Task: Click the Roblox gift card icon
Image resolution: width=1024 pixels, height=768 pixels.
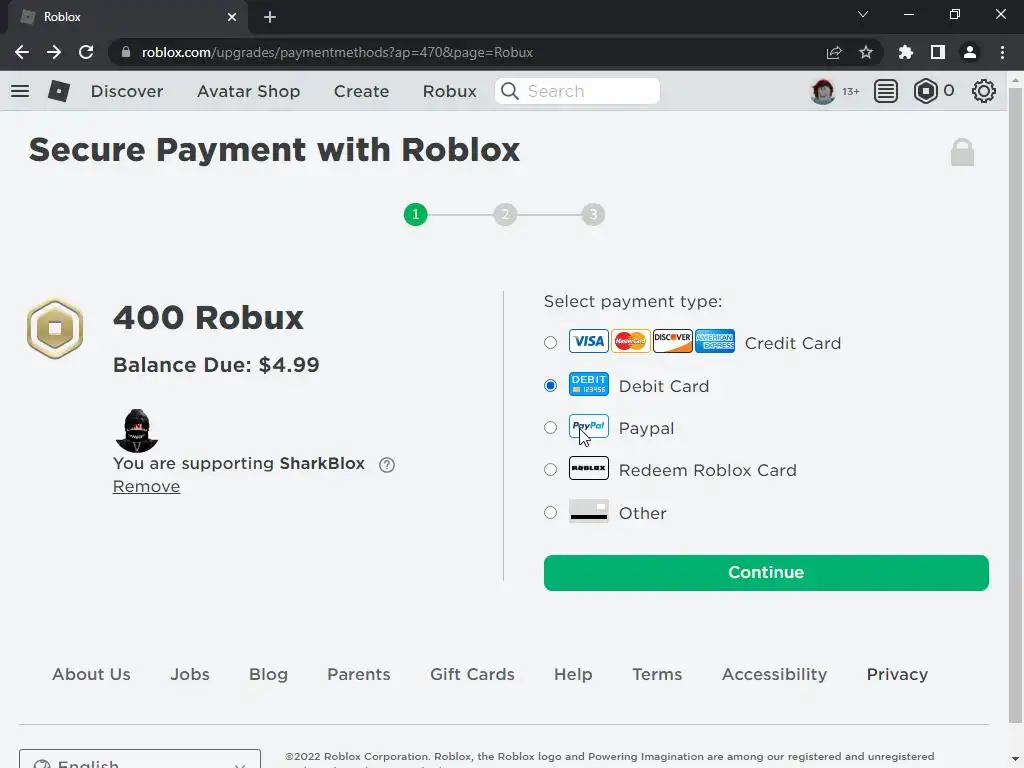Action: 588,468
